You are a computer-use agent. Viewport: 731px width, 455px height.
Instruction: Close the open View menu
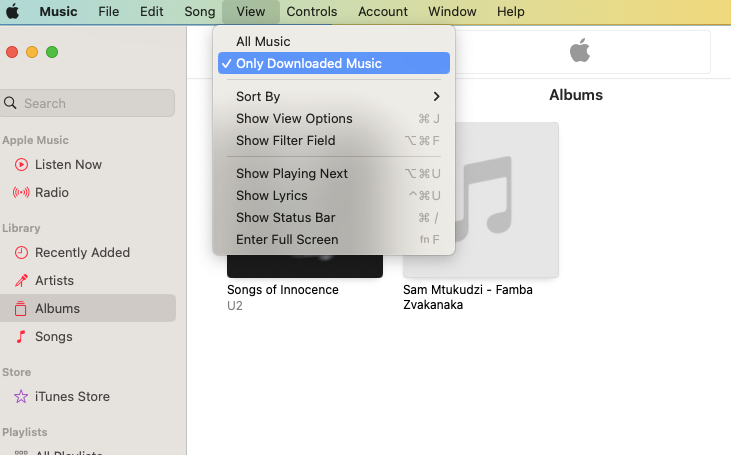point(251,11)
